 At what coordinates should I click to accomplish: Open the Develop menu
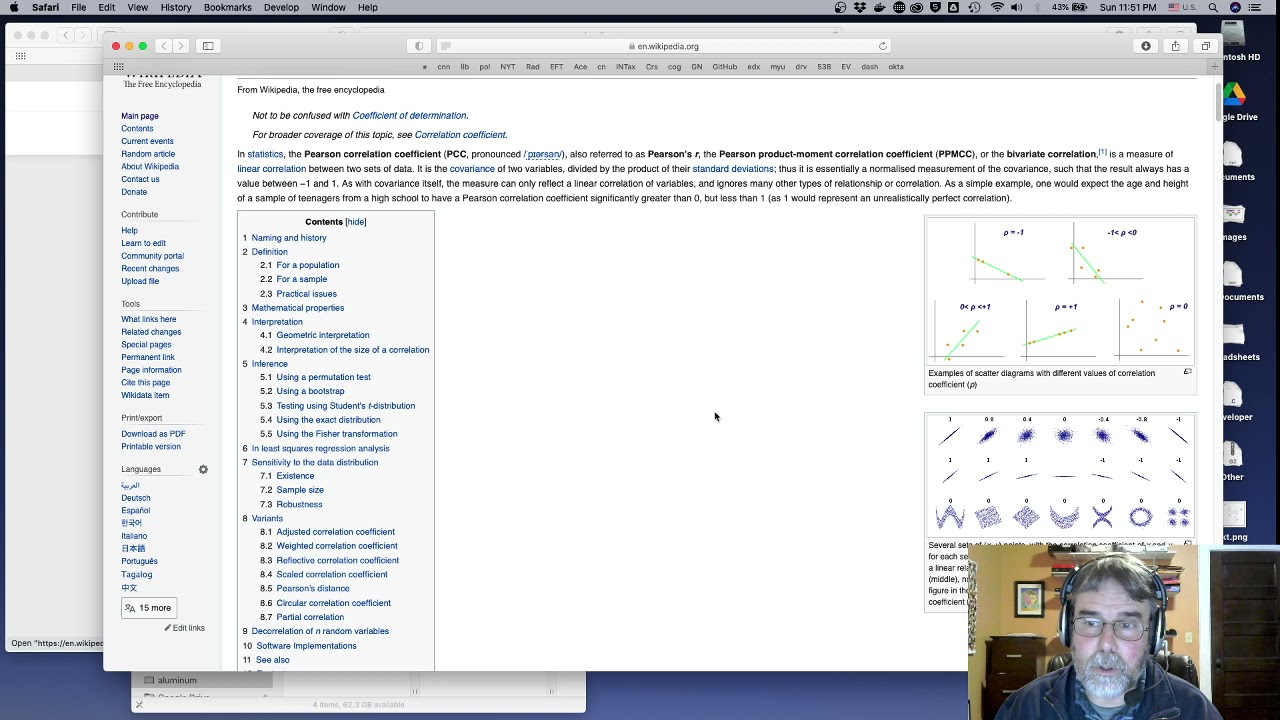click(x=281, y=8)
